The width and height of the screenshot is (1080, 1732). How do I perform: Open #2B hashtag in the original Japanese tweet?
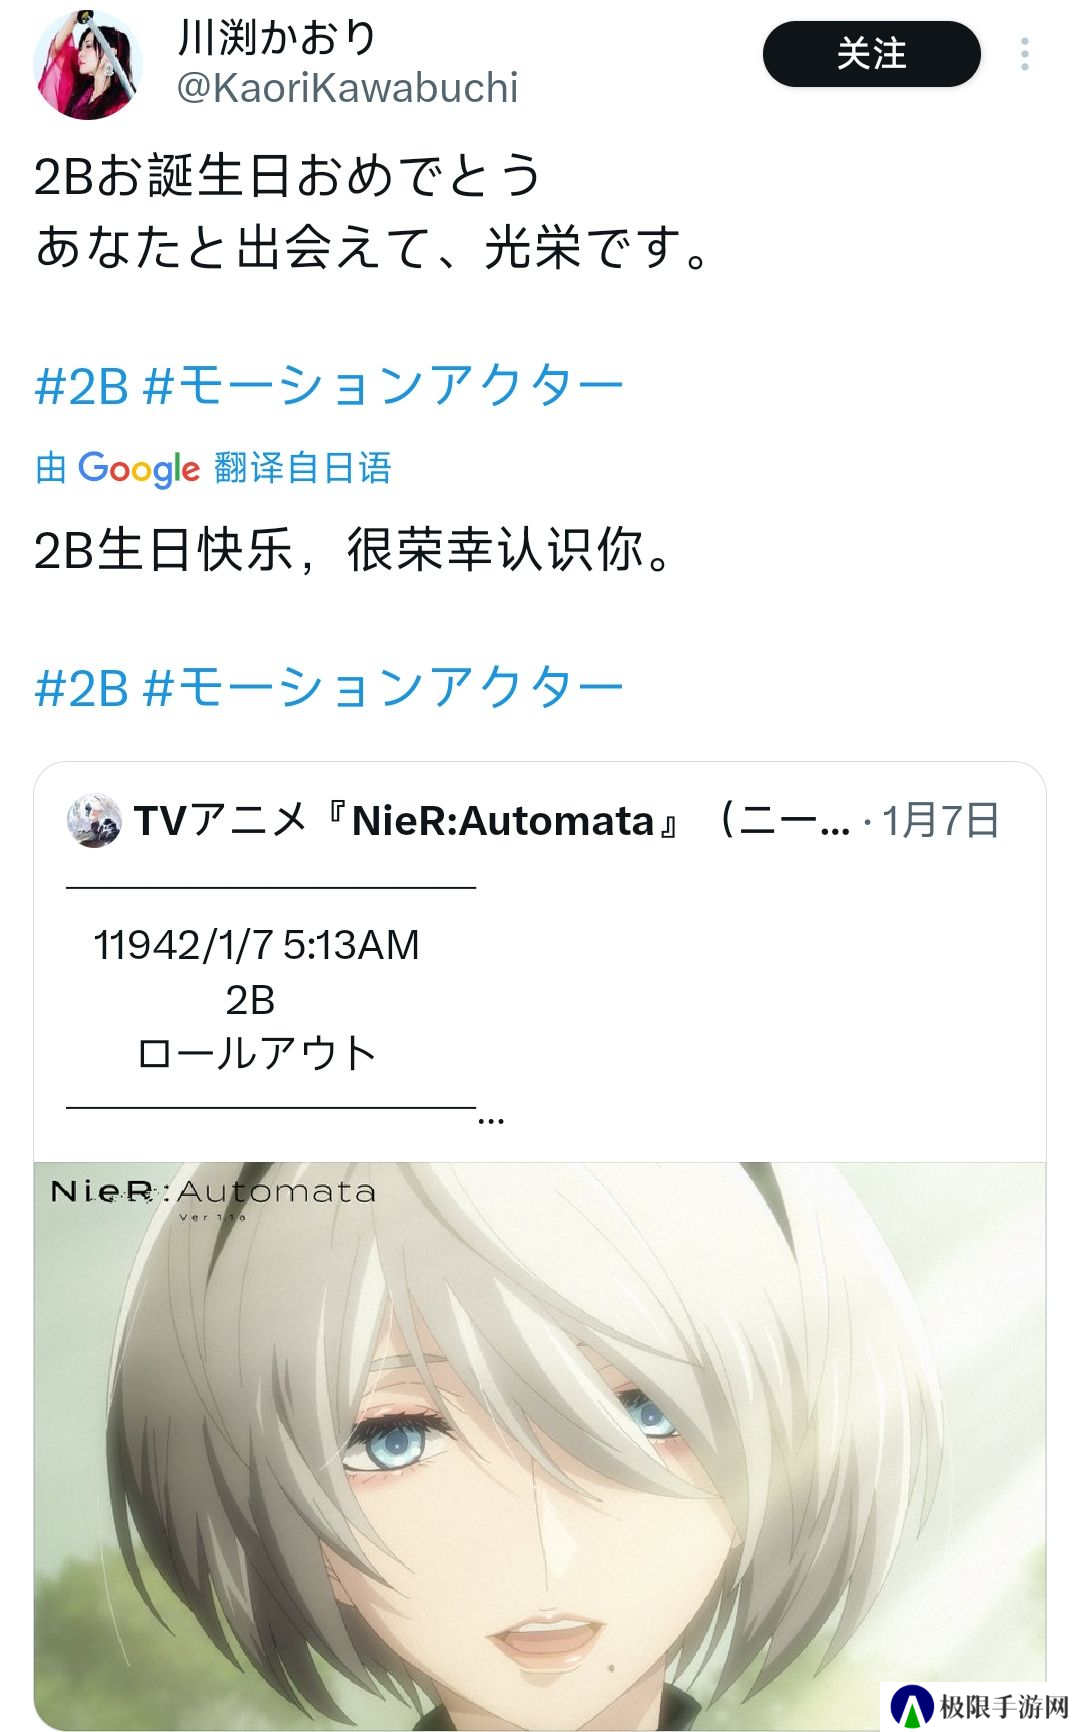pyautogui.click(x=82, y=385)
